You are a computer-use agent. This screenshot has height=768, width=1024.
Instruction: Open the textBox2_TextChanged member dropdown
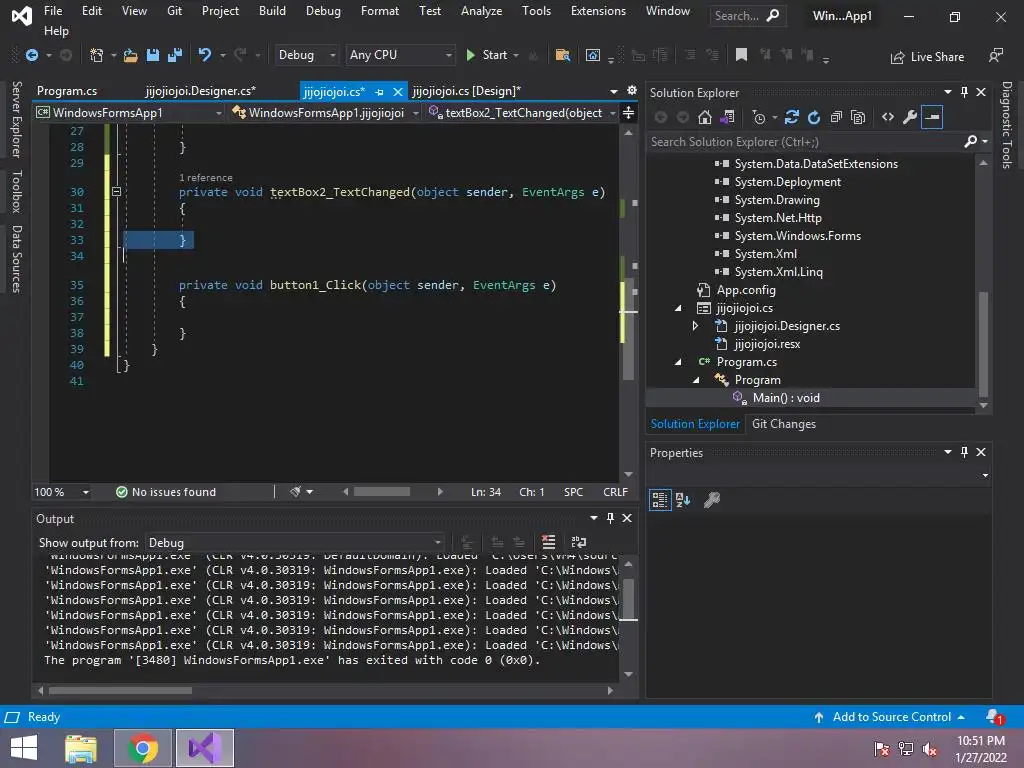pos(521,113)
